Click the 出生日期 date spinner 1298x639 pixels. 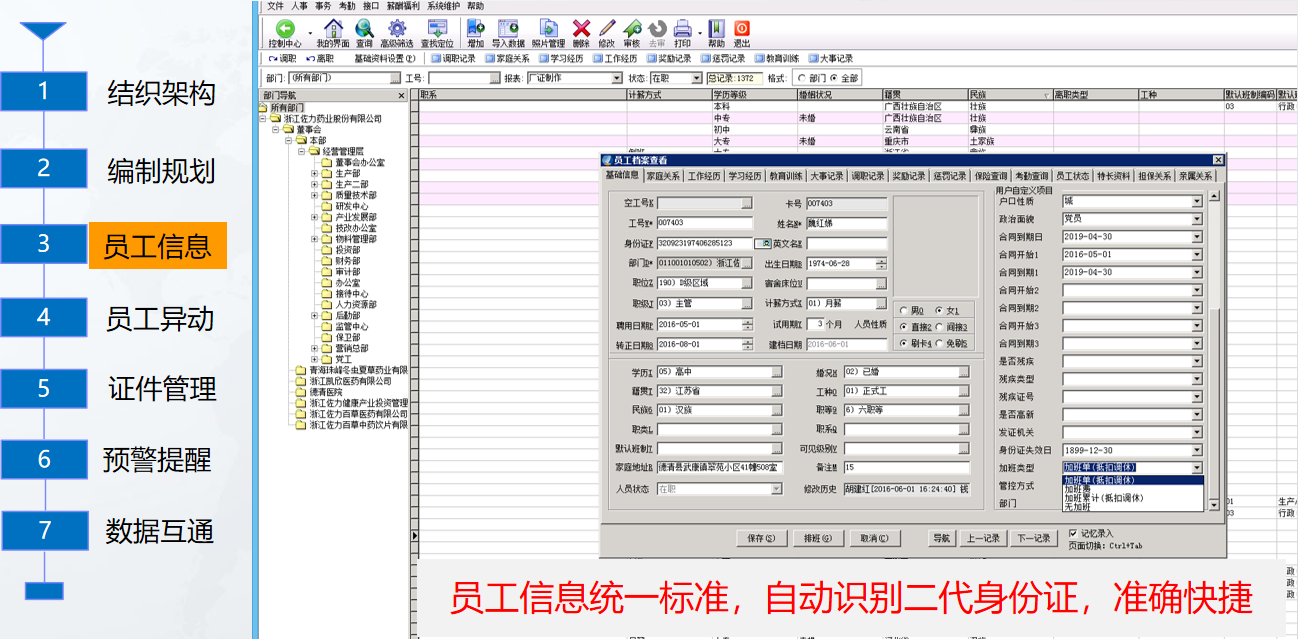[x=881, y=264]
